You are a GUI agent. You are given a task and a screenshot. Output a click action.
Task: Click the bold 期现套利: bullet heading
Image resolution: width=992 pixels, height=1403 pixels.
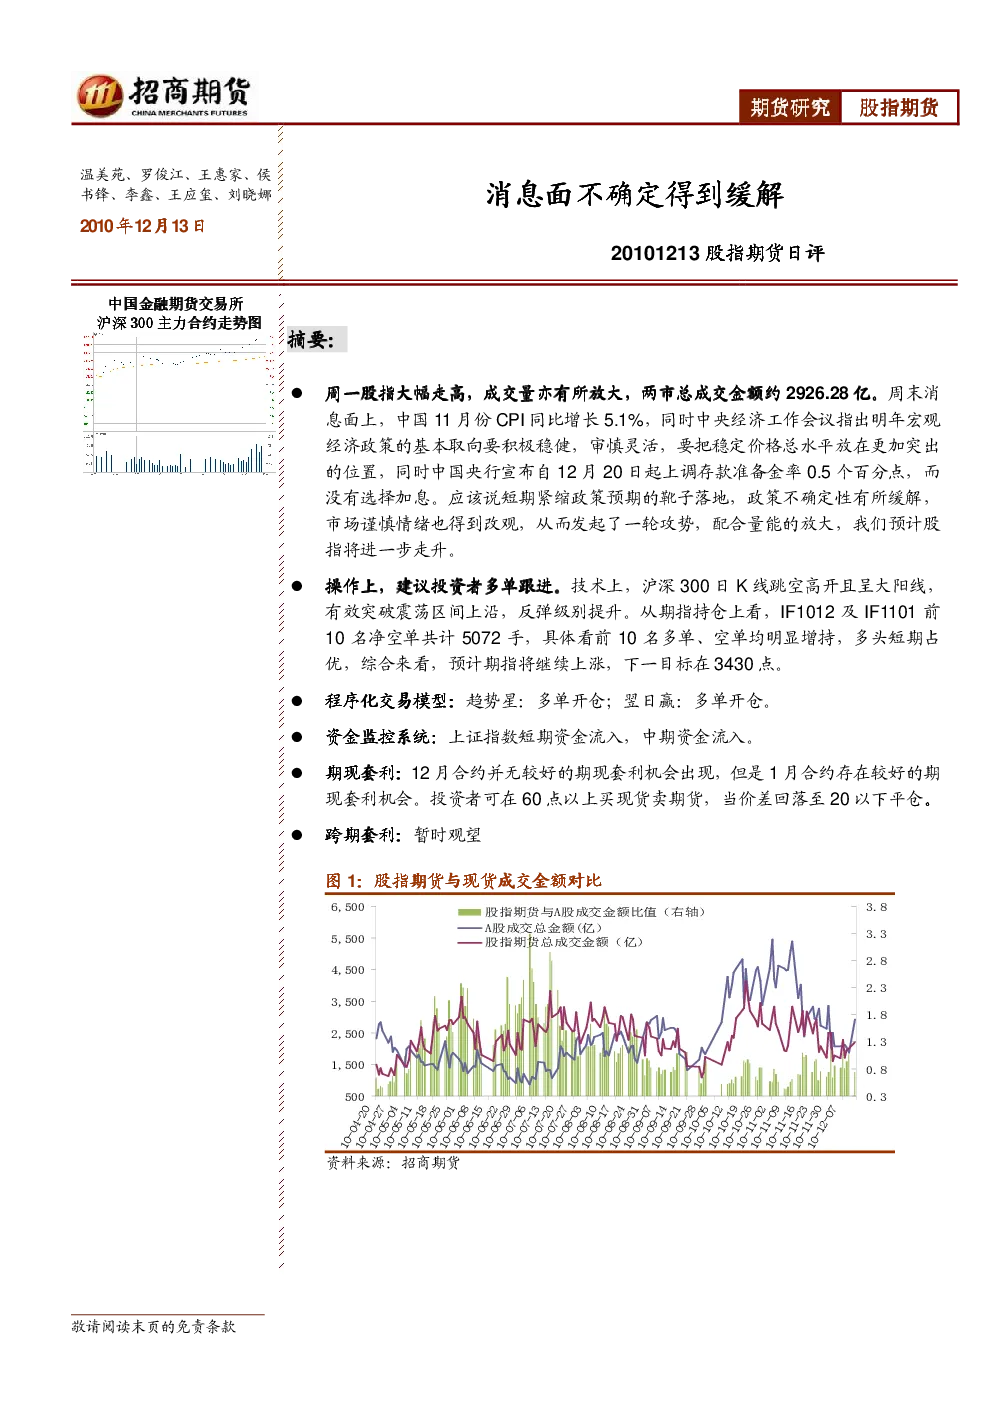tap(364, 773)
